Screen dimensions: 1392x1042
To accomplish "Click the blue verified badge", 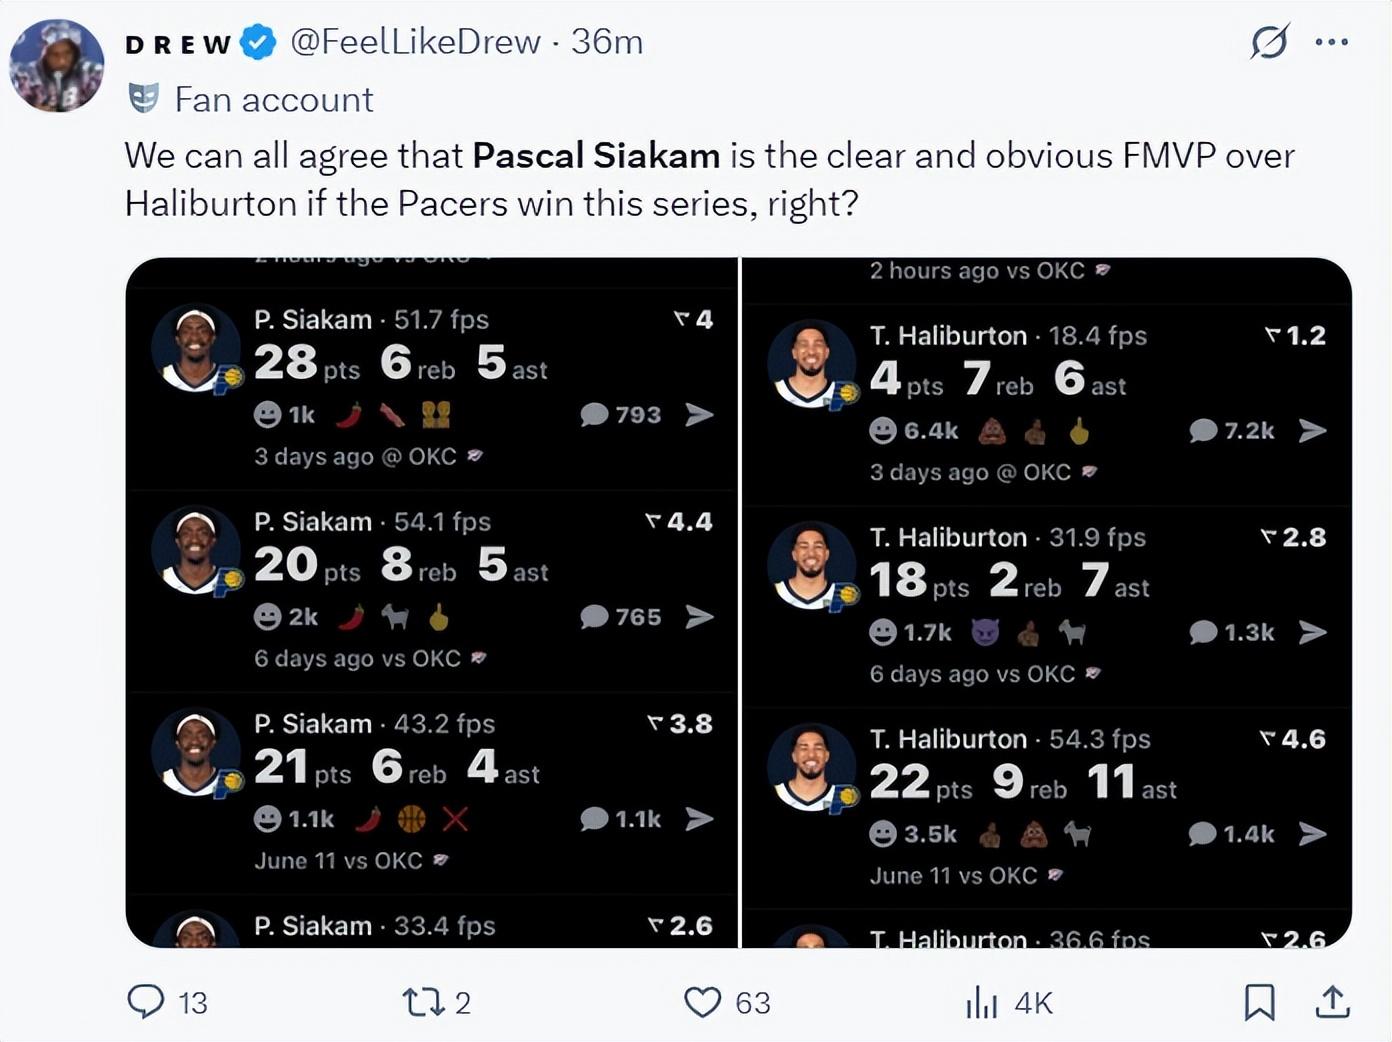I will (x=259, y=43).
